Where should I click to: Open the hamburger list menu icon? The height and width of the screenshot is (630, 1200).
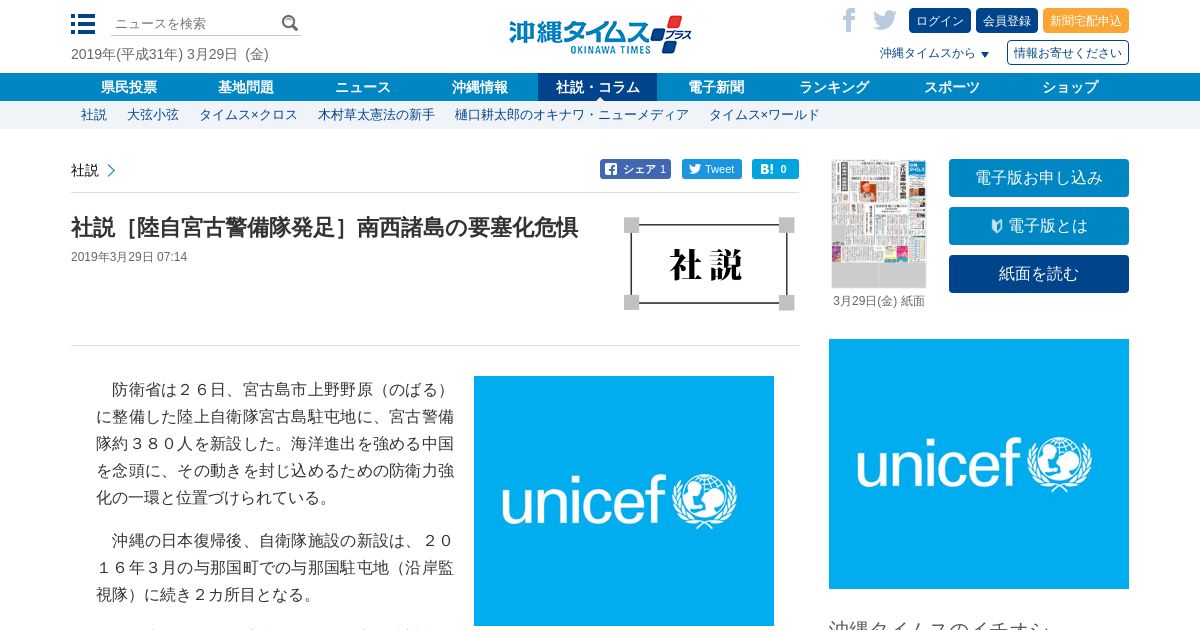pos(83,24)
